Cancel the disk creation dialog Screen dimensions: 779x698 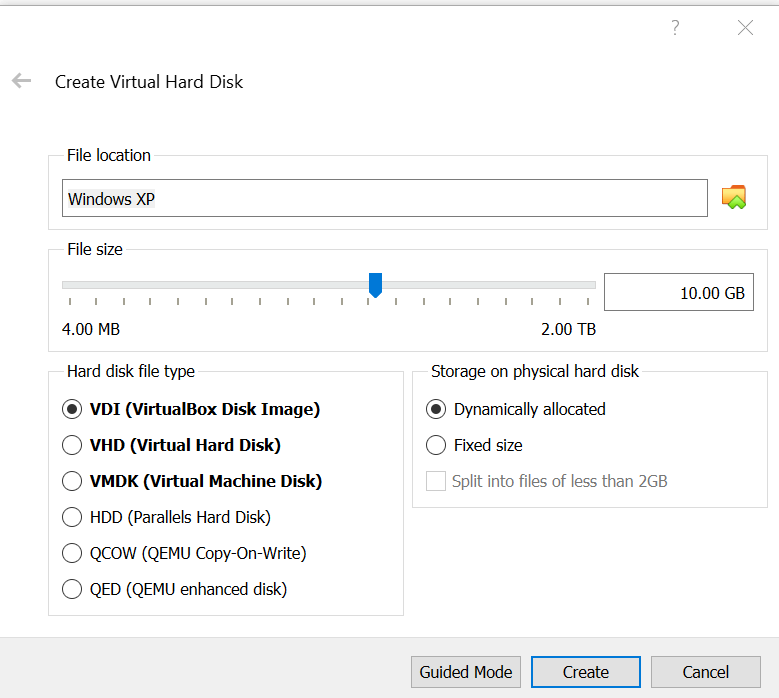point(705,672)
